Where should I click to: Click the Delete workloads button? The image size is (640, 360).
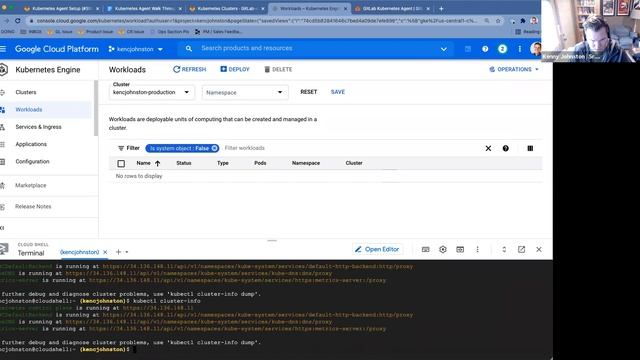coord(278,69)
